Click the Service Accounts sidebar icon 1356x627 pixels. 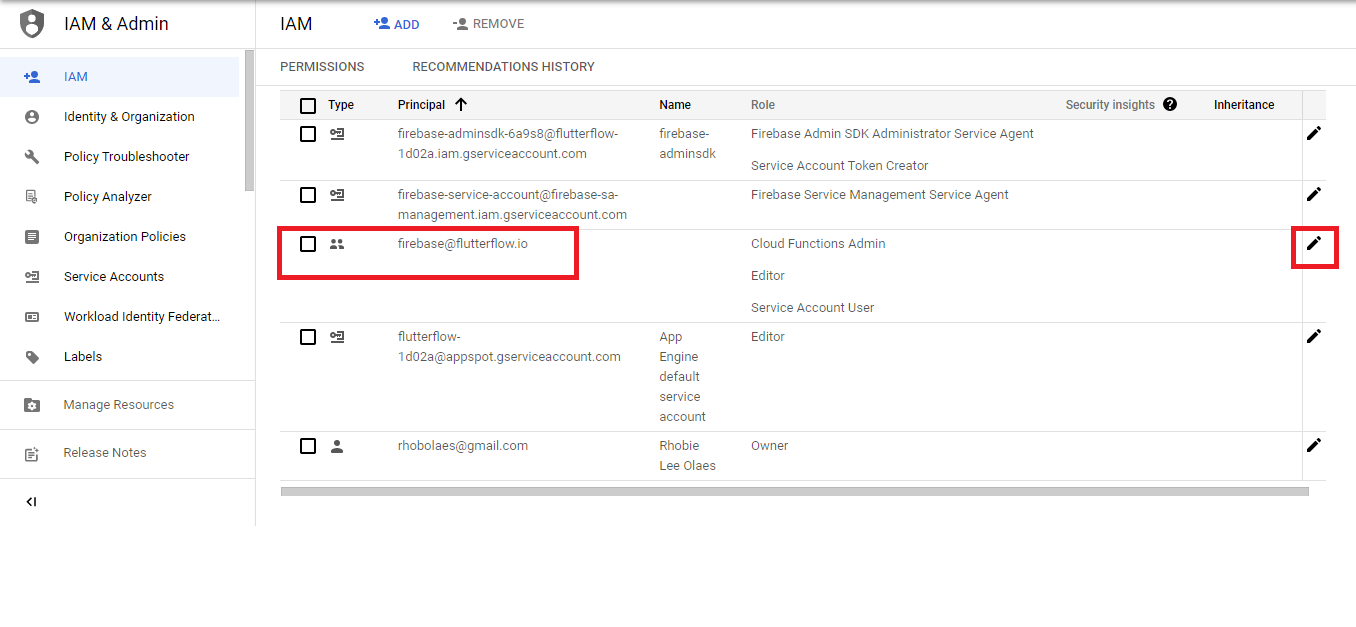click(32, 277)
